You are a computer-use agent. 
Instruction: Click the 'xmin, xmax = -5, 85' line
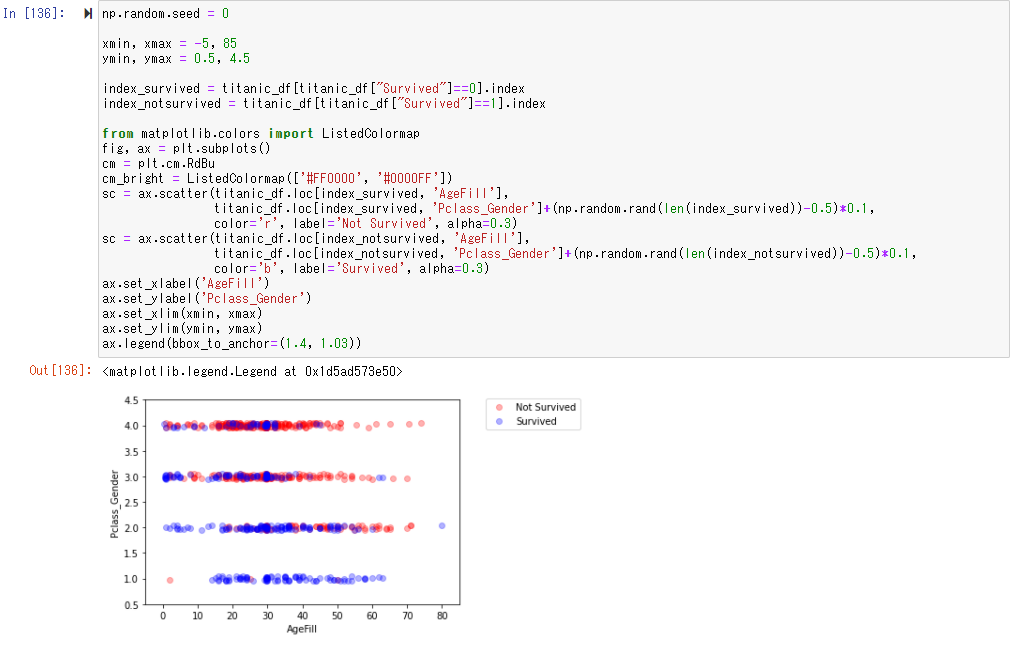(x=170, y=44)
